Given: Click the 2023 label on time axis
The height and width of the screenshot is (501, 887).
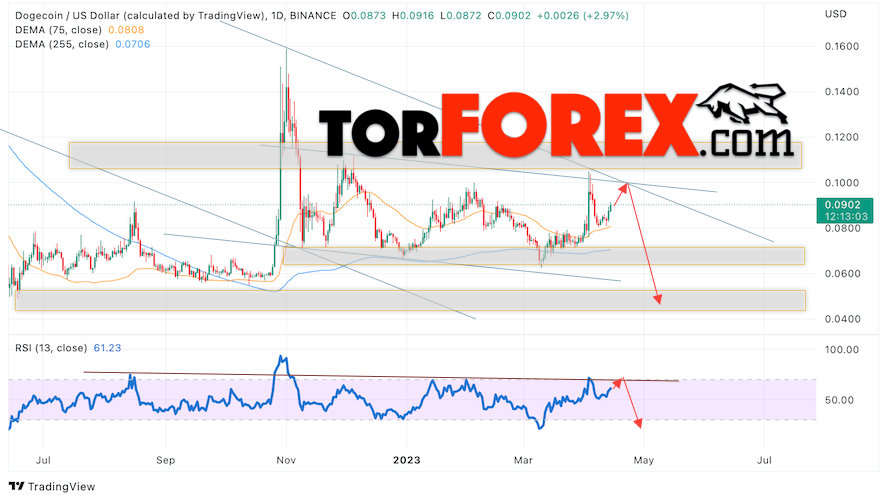Looking at the screenshot, I should 407,460.
